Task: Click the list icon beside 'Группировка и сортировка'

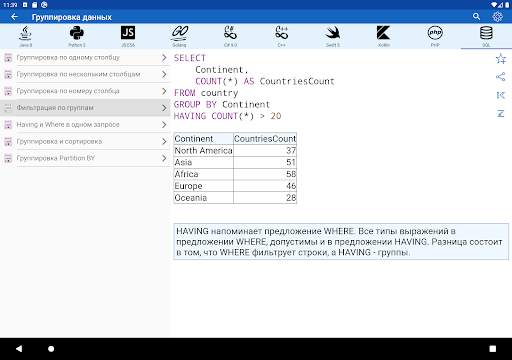Action: pos(8,141)
